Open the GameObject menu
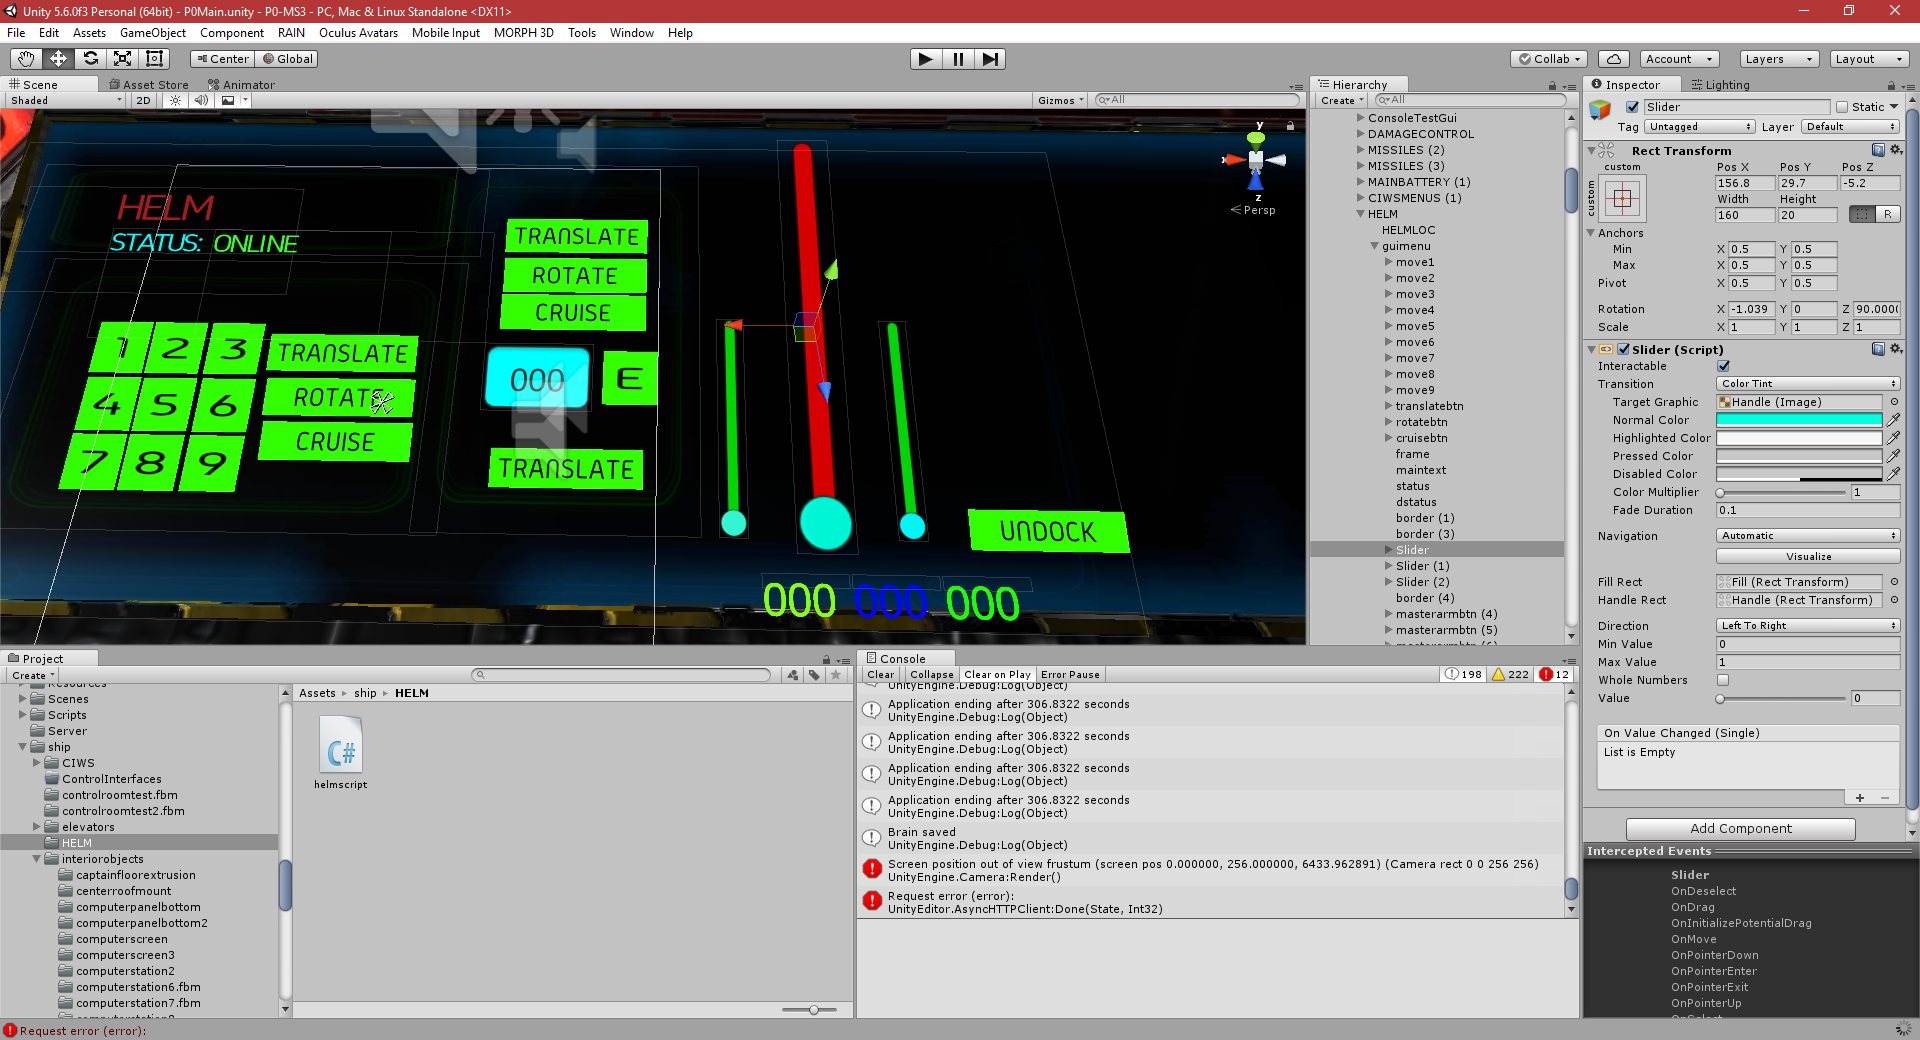Image resolution: width=1920 pixels, height=1040 pixels. point(152,32)
